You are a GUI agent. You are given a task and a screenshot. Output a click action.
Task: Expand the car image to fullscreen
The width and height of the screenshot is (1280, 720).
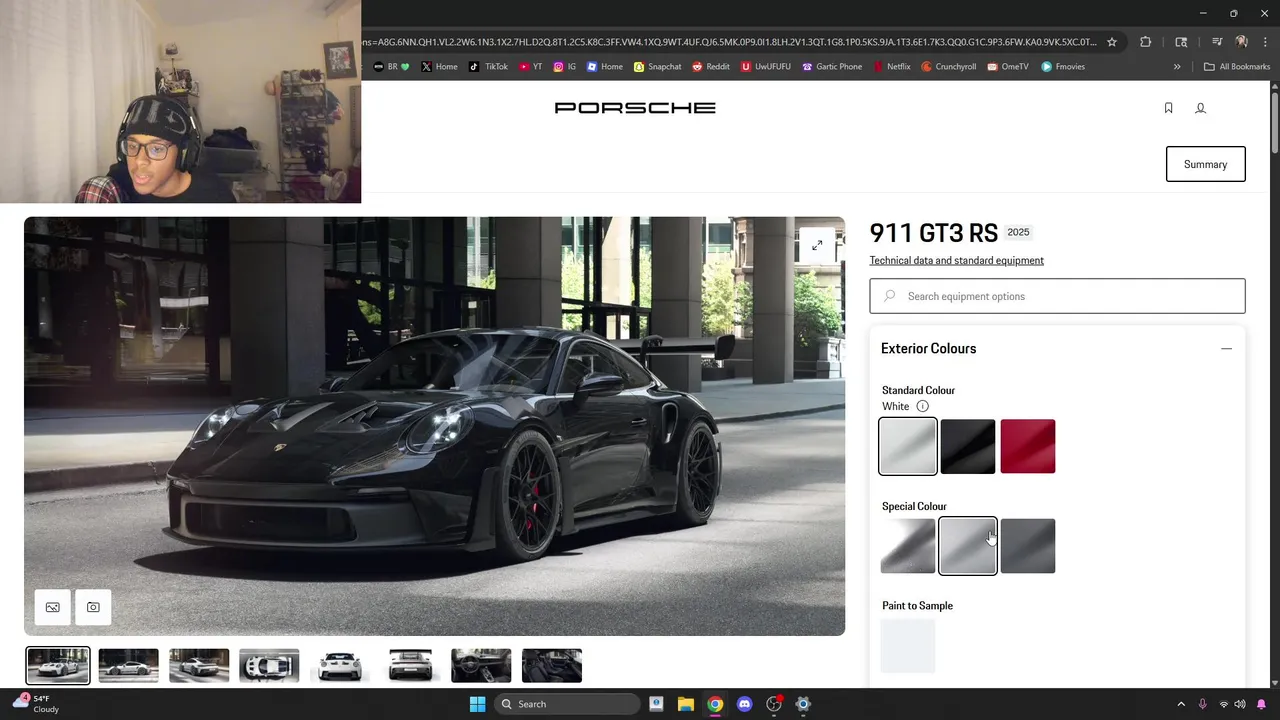pos(817,245)
